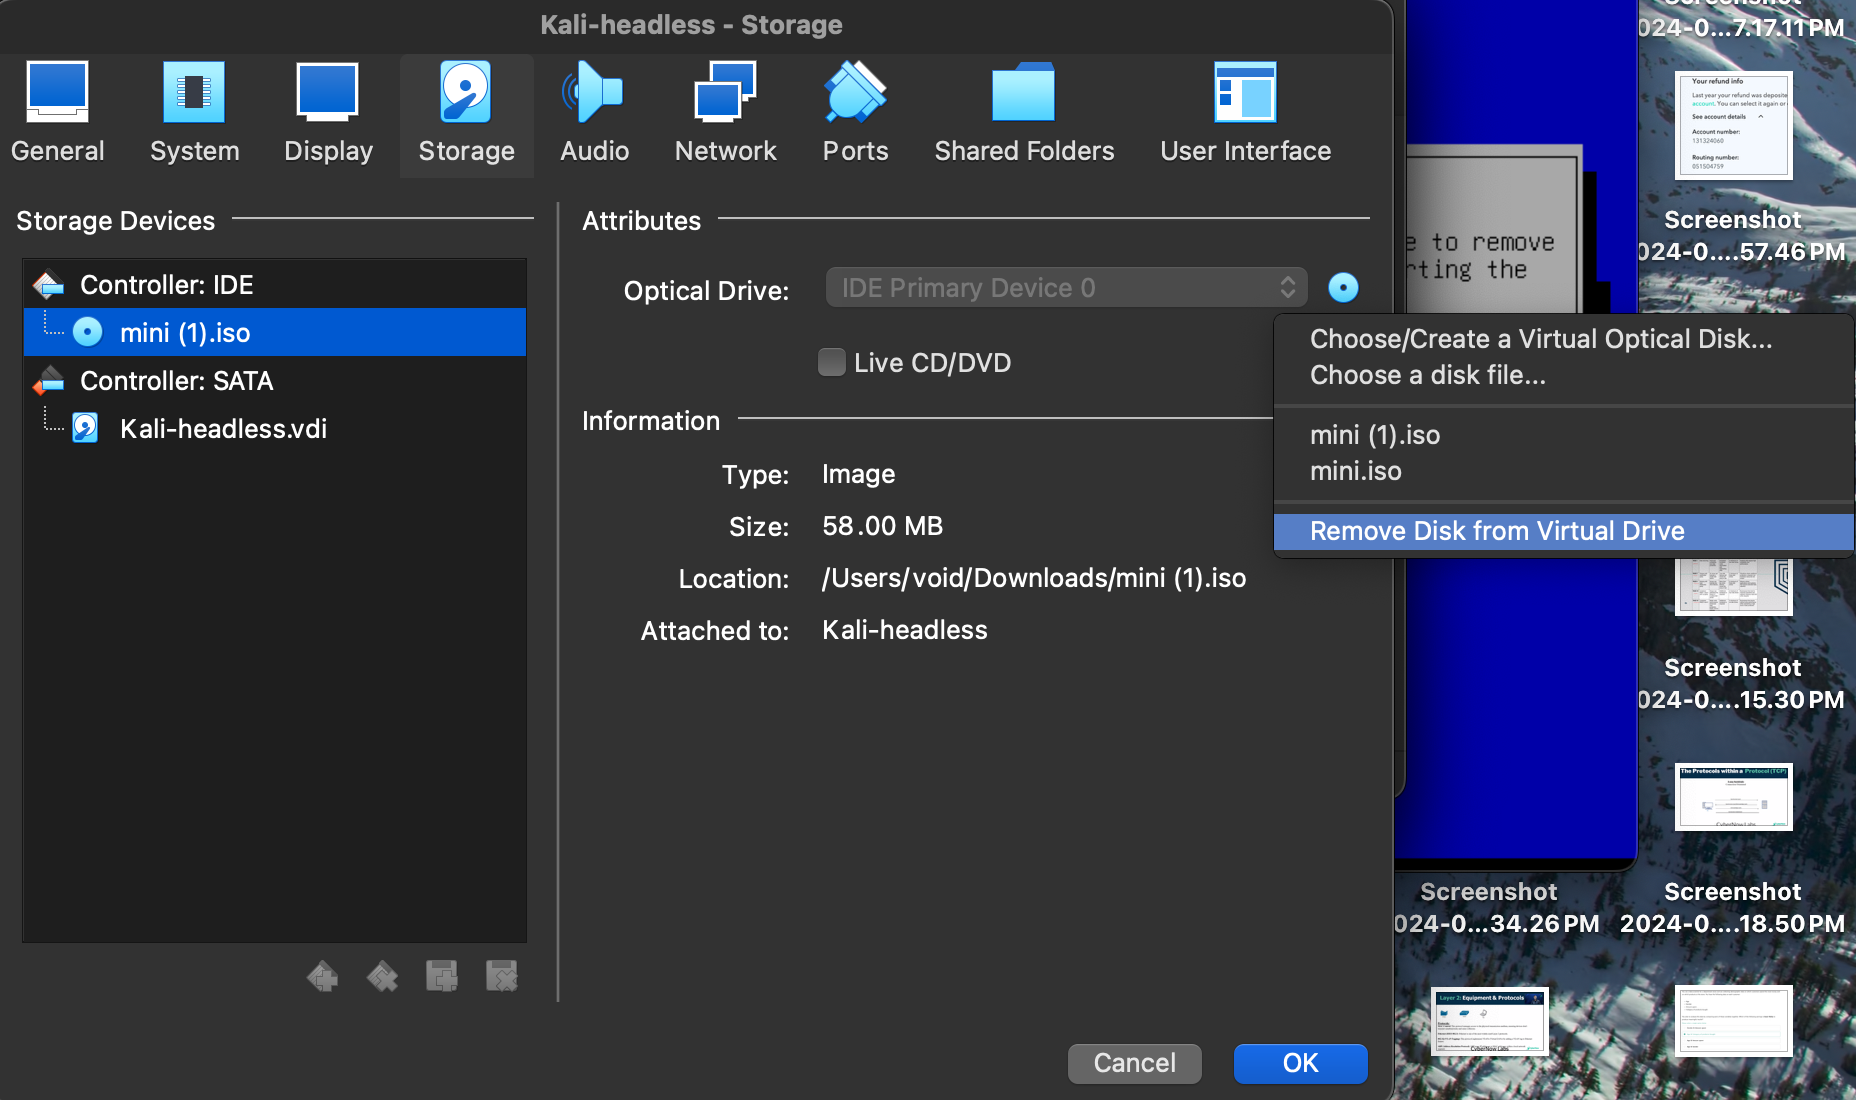Switch to the Network tab label
This screenshot has width=1856, height=1100.
[726, 151]
